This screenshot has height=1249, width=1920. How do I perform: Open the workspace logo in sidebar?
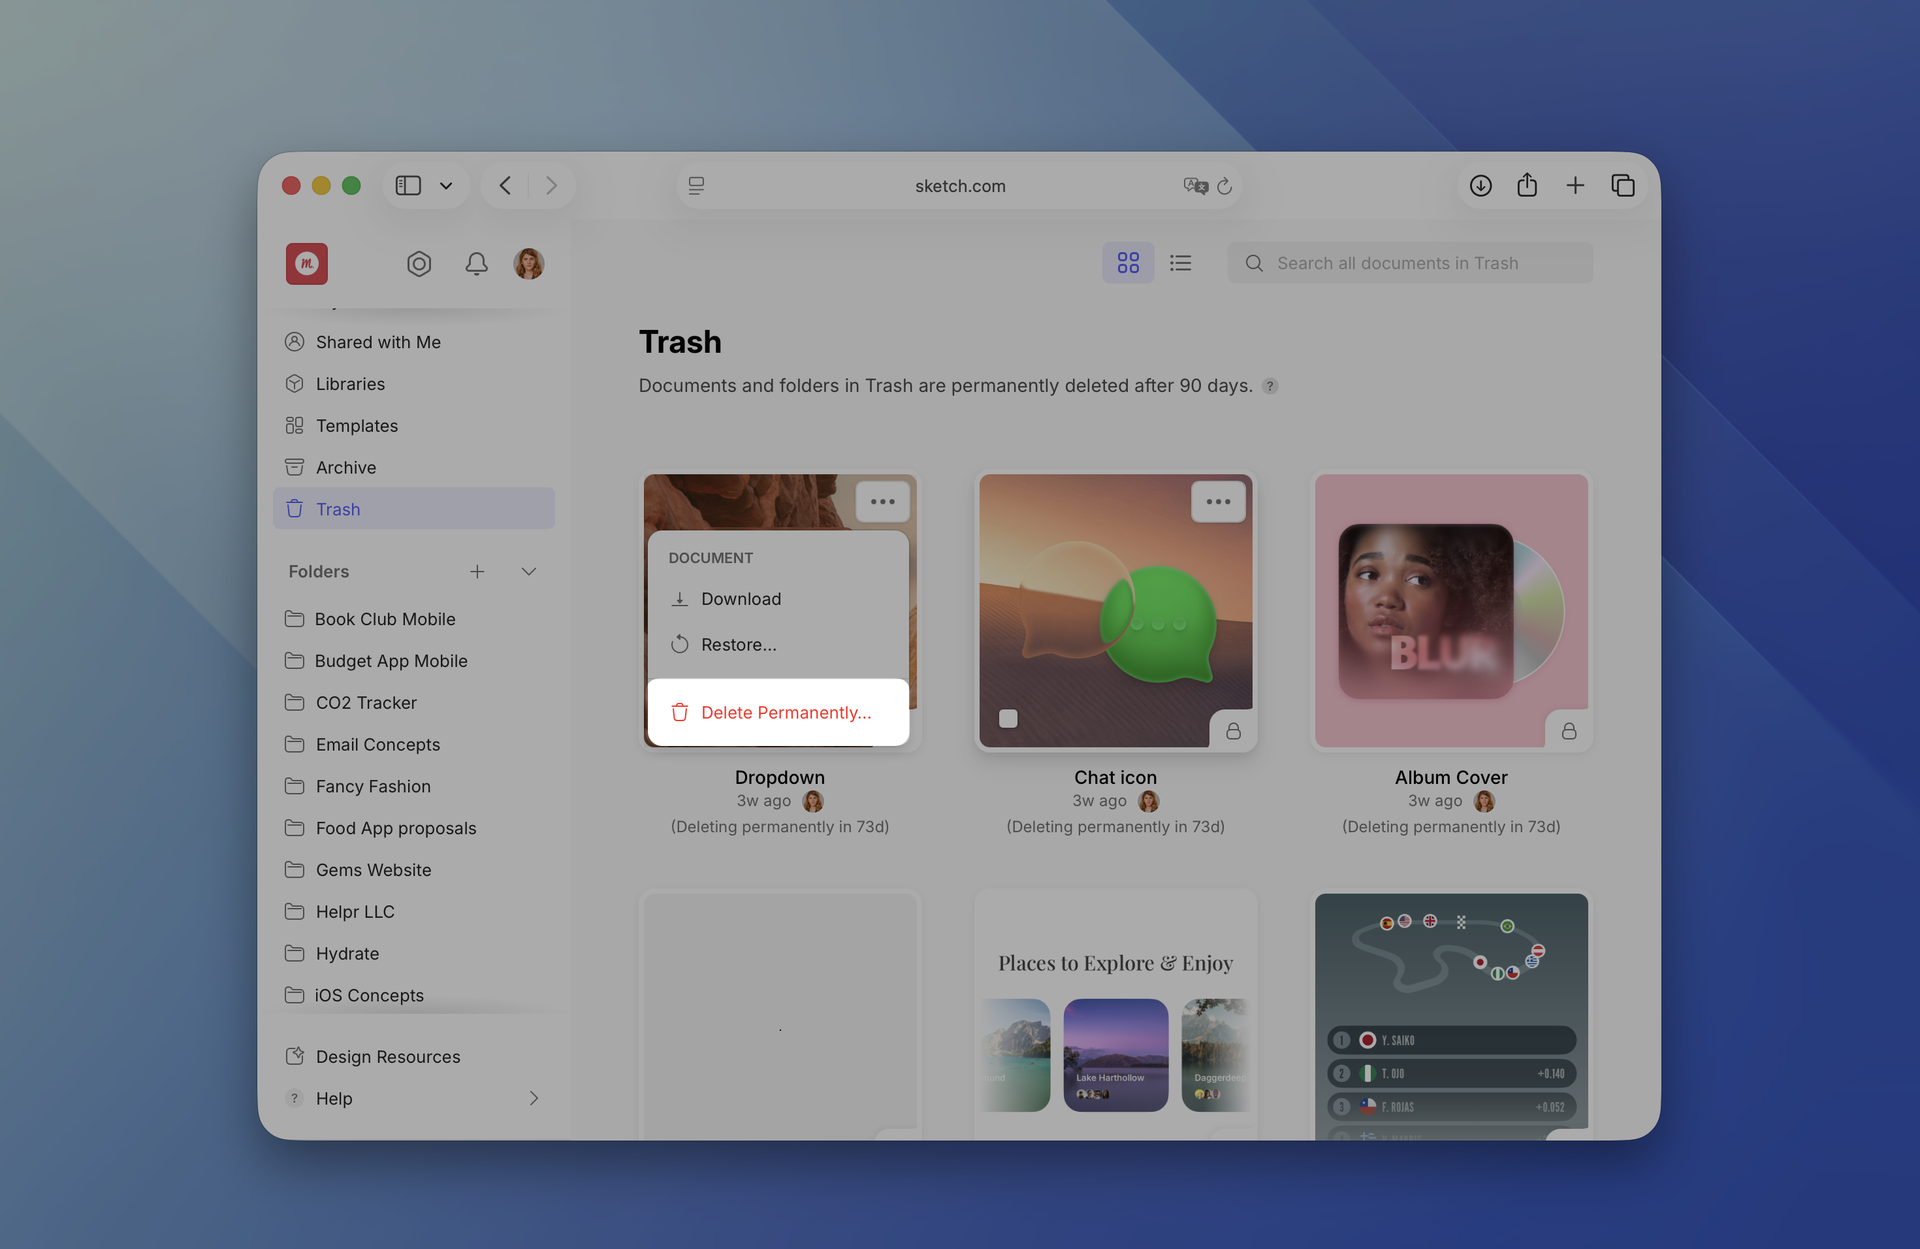(307, 264)
